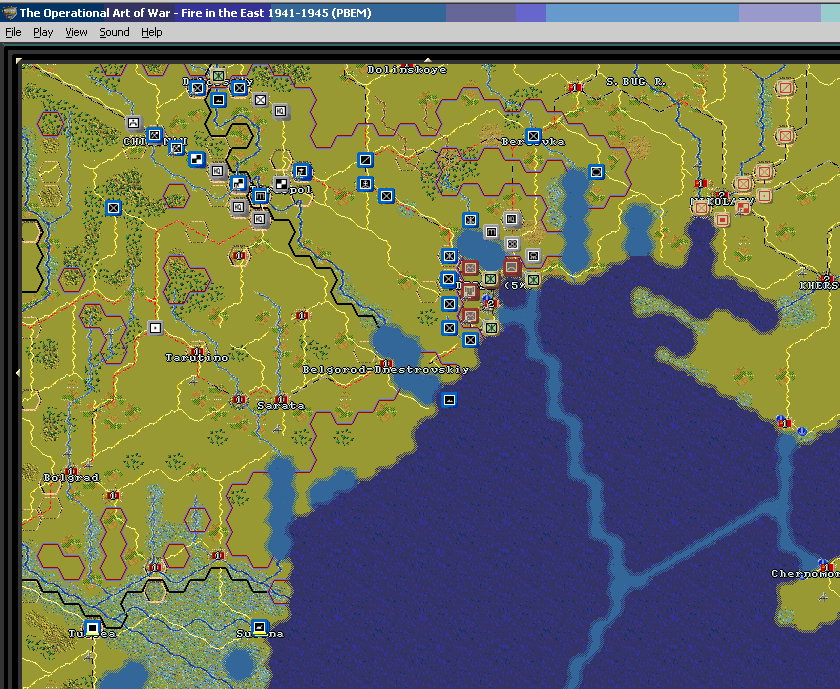This screenshot has width=840, height=689.
Task: Open the Help menu
Action: point(152,32)
